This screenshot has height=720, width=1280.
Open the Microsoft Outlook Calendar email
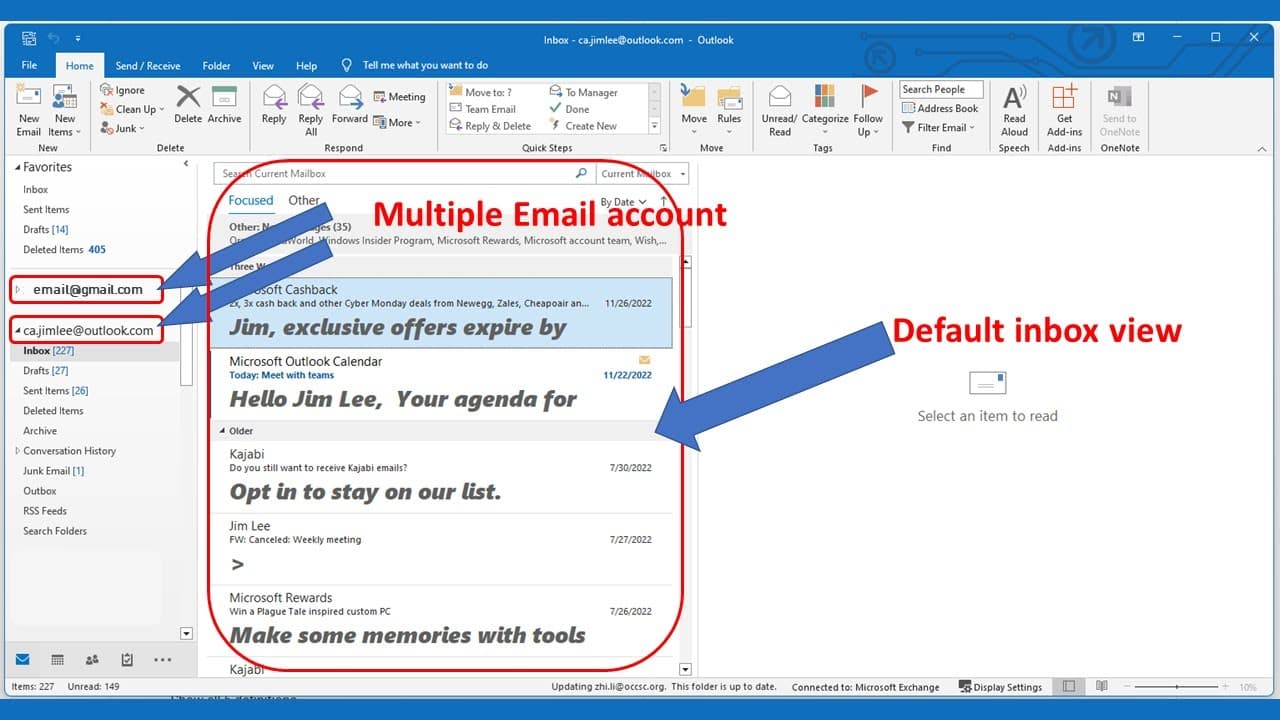pos(441,385)
